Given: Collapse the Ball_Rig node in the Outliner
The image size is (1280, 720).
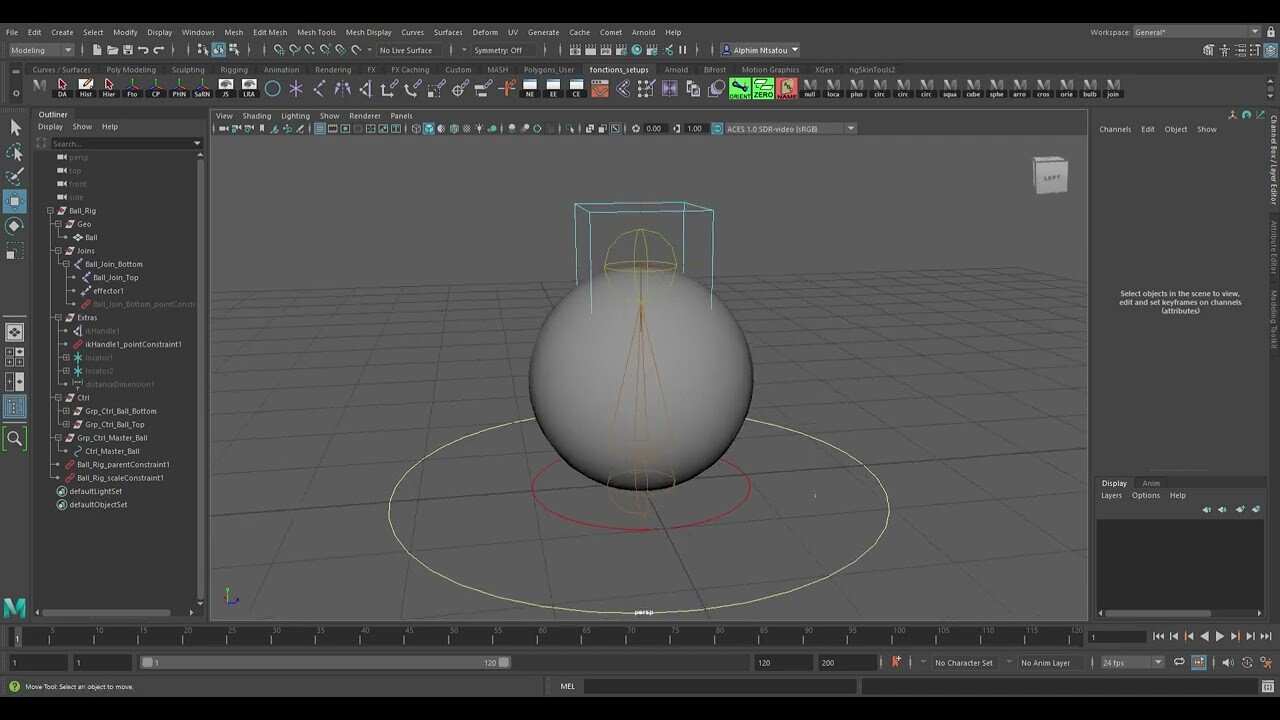Looking at the screenshot, I should [x=48, y=210].
